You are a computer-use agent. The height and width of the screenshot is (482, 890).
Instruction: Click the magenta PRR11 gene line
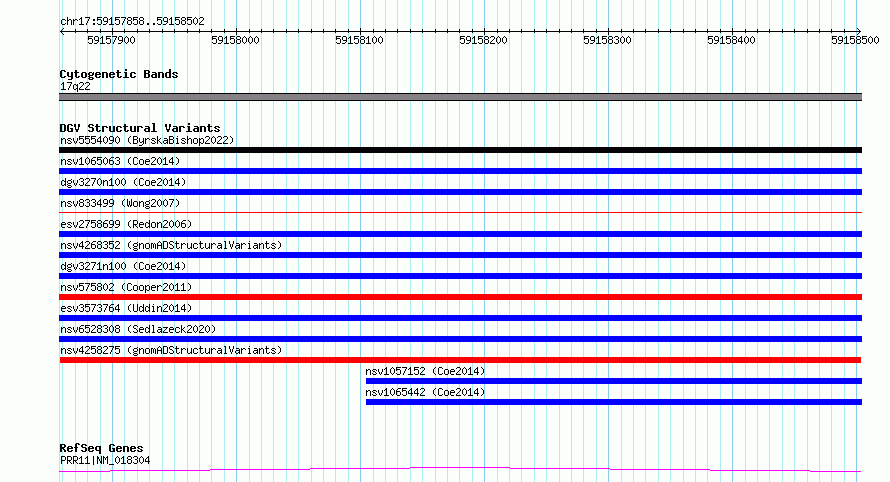tap(460, 470)
